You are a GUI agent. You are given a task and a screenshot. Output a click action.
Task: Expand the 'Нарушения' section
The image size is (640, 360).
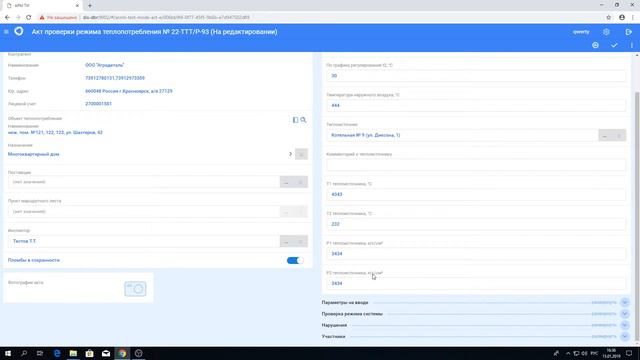[x=624, y=325]
